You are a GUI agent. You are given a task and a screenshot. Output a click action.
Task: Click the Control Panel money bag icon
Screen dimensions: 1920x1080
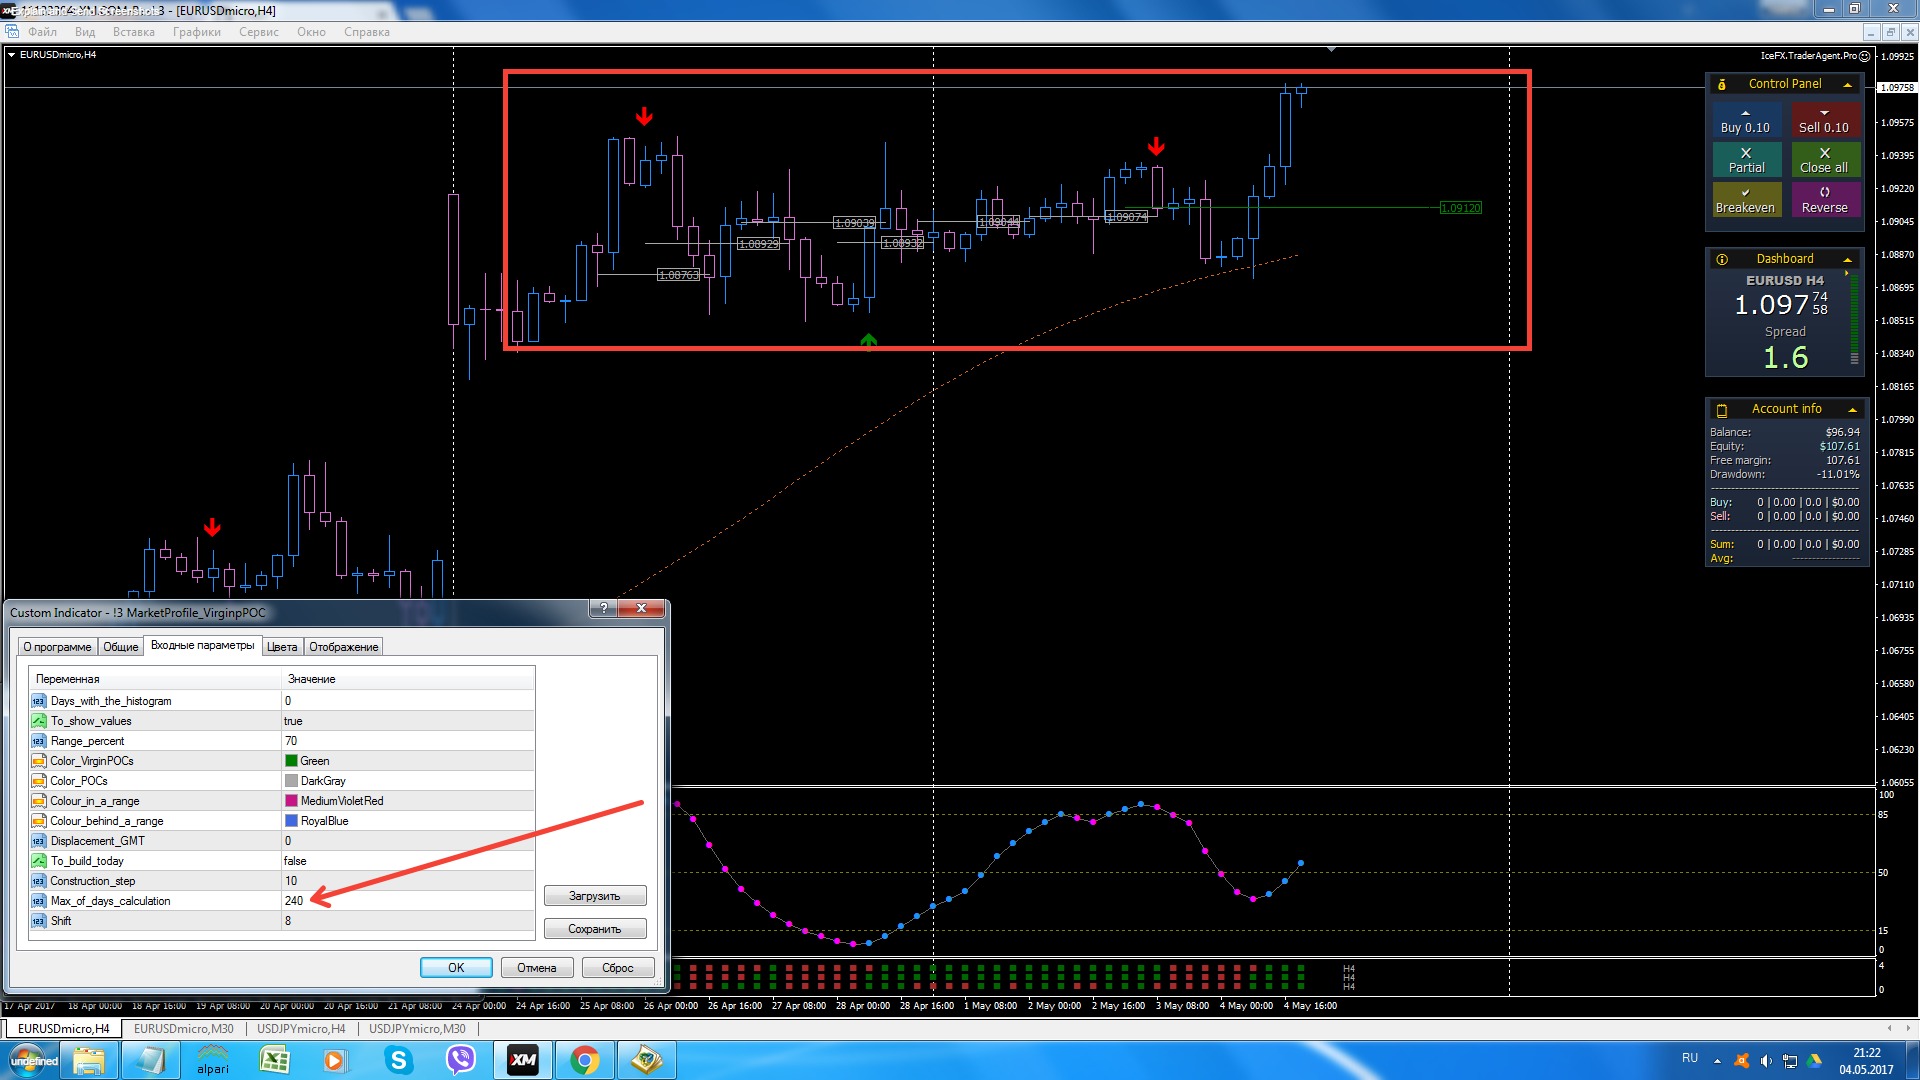(x=1722, y=85)
